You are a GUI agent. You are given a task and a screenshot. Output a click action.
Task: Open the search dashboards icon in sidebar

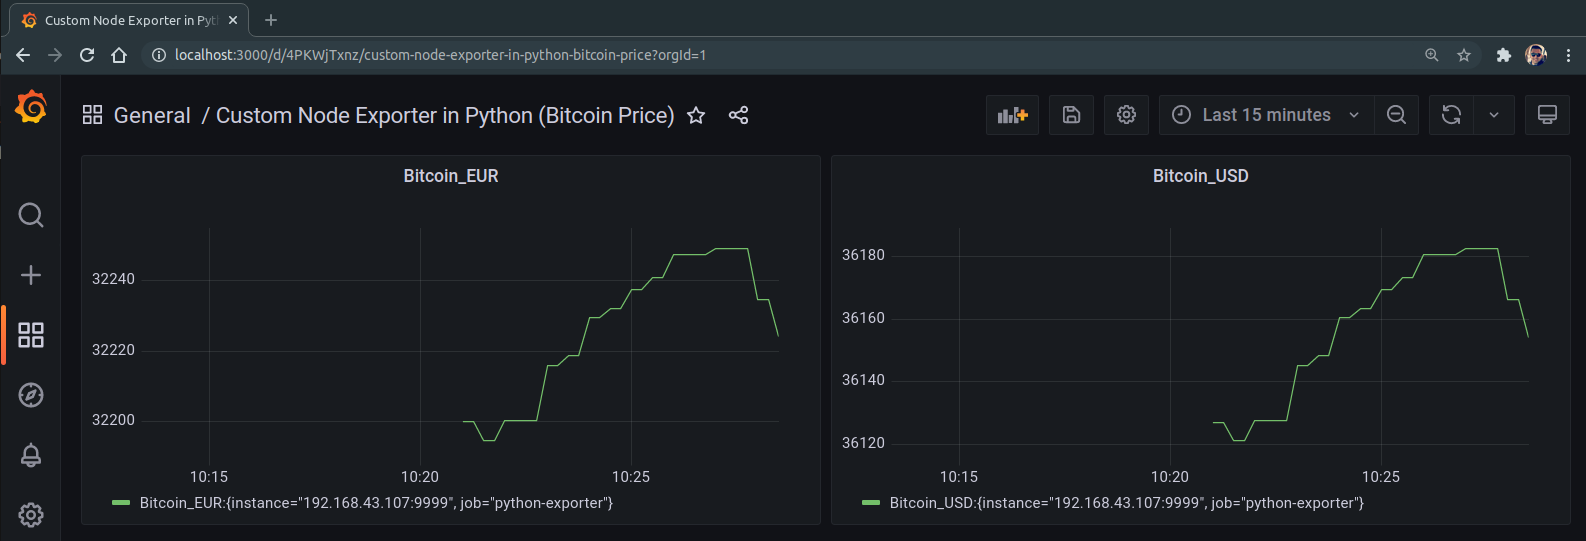pyautogui.click(x=31, y=215)
